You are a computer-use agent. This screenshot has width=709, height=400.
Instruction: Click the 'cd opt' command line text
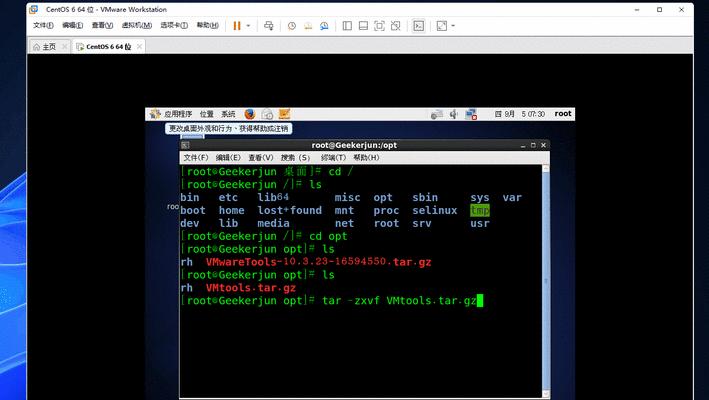click(328, 236)
